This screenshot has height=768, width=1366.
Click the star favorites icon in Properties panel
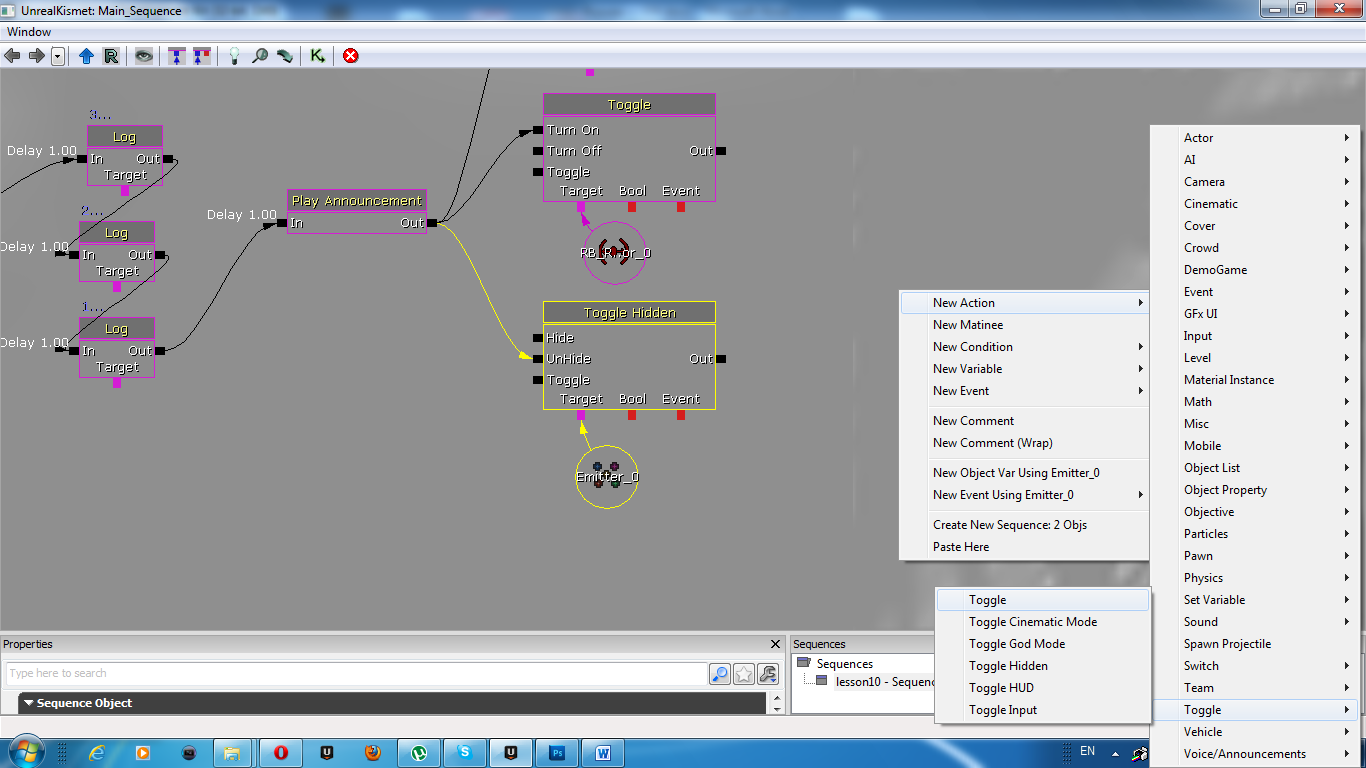[744, 674]
